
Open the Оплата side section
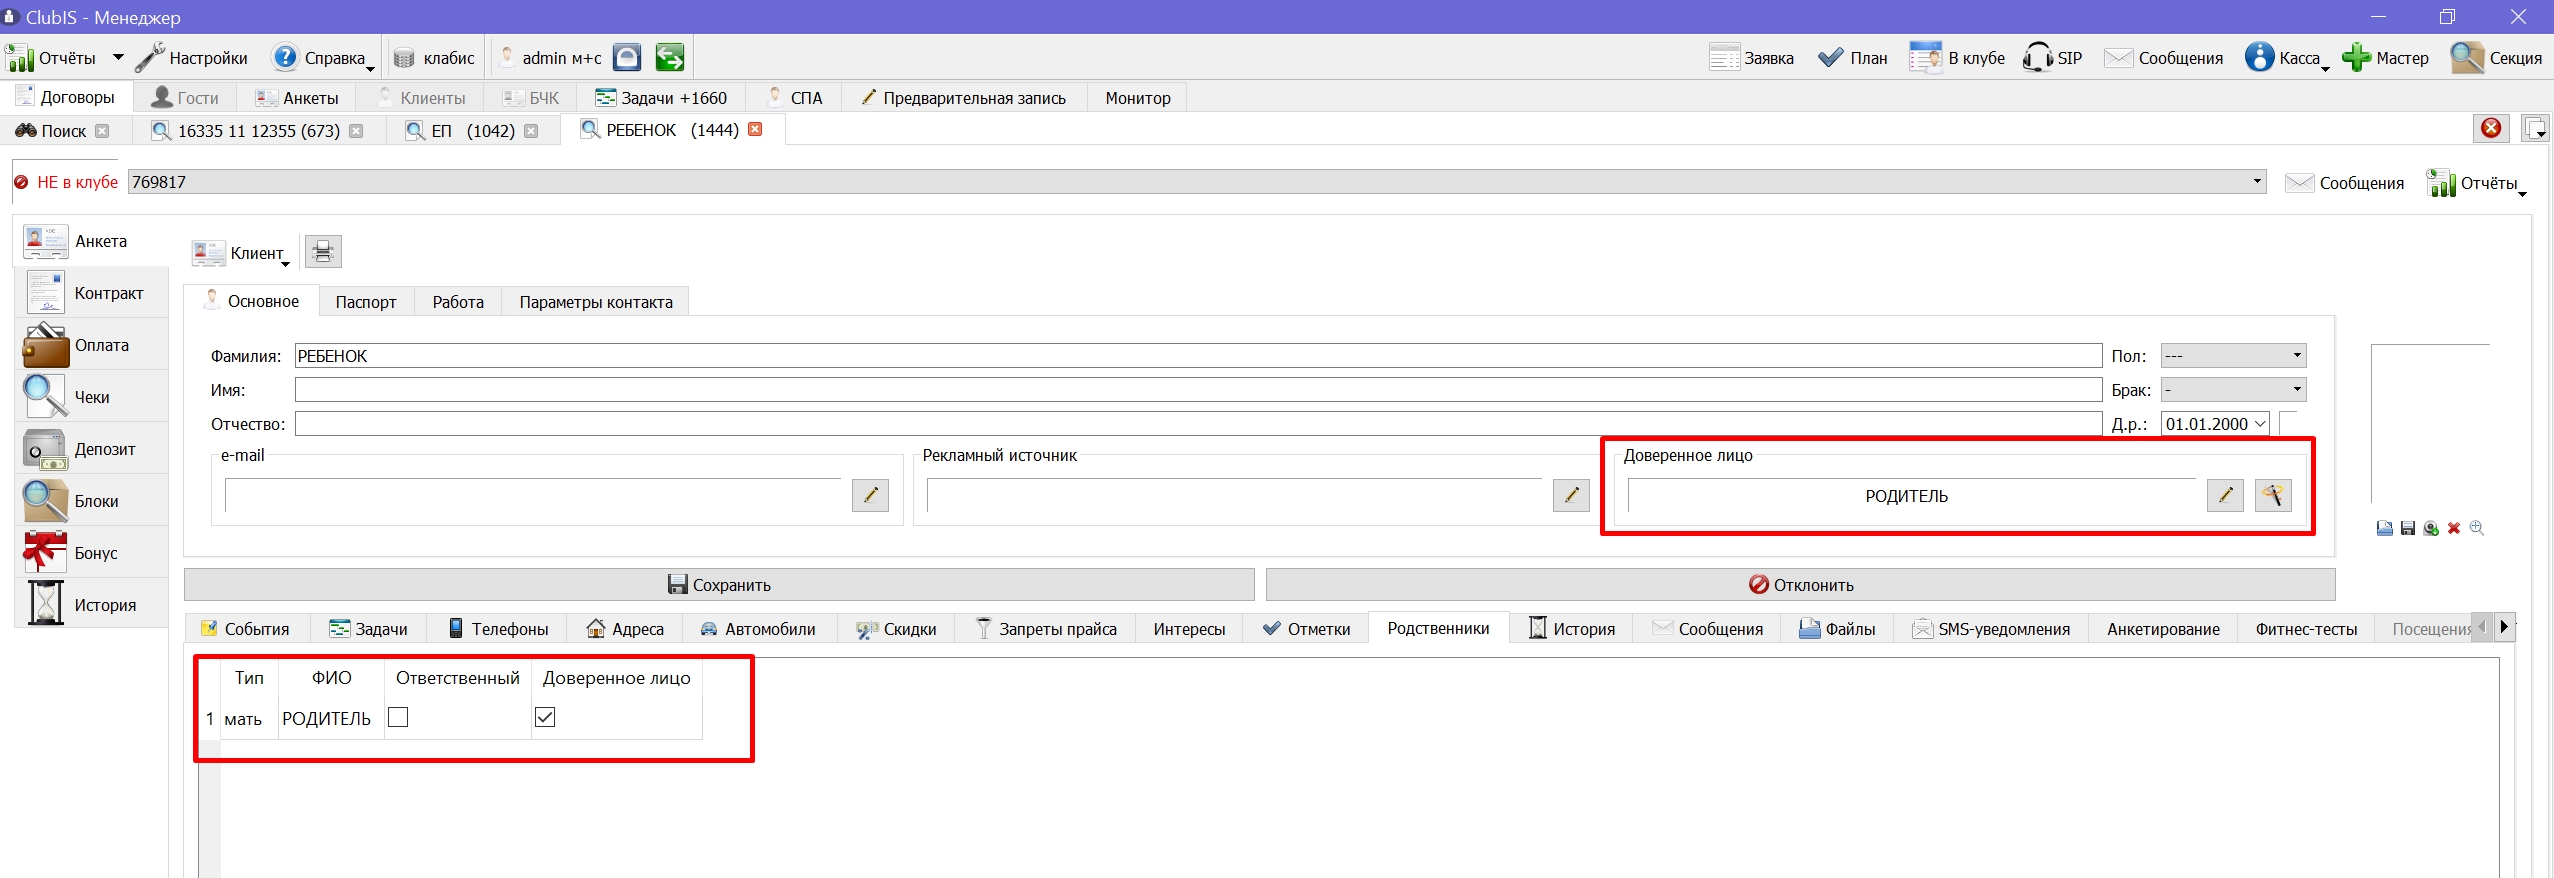click(x=92, y=345)
